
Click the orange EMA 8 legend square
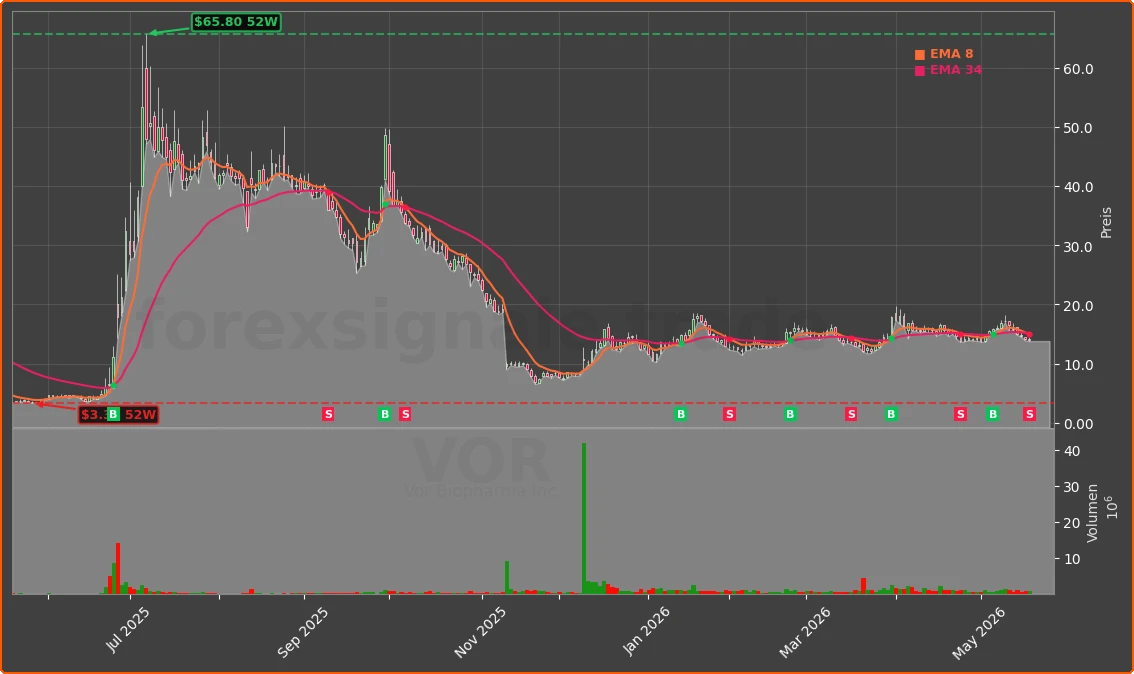tap(920, 55)
